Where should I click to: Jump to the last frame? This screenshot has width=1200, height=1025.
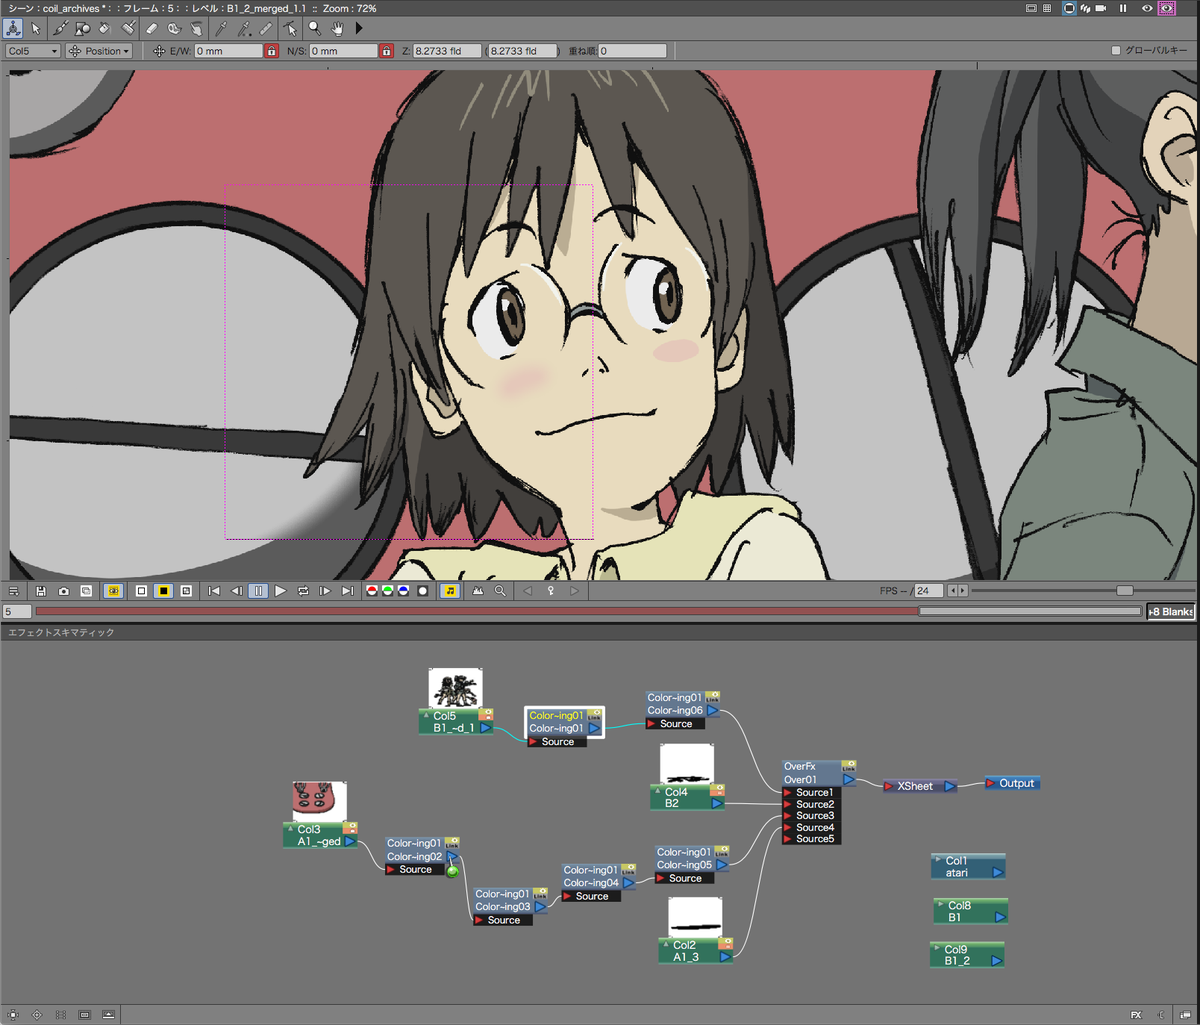click(348, 591)
